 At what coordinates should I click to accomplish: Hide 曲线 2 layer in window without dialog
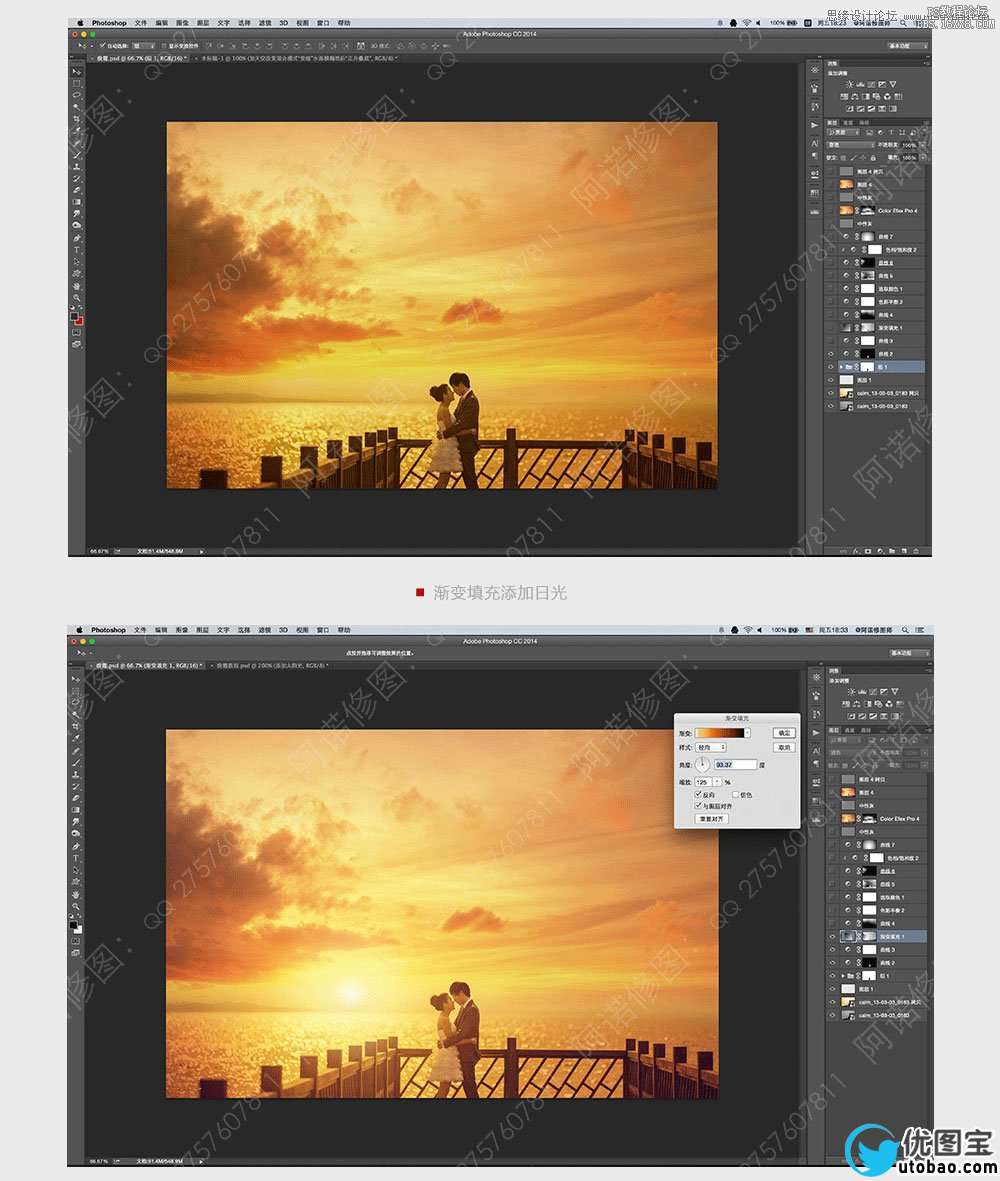coord(831,353)
